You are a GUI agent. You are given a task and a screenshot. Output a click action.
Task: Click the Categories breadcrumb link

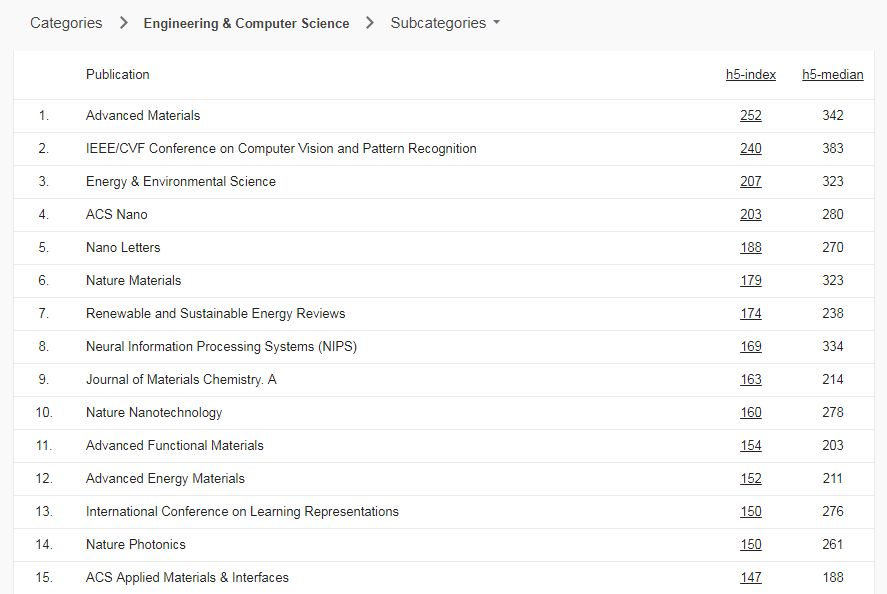(x=66, y=23)
